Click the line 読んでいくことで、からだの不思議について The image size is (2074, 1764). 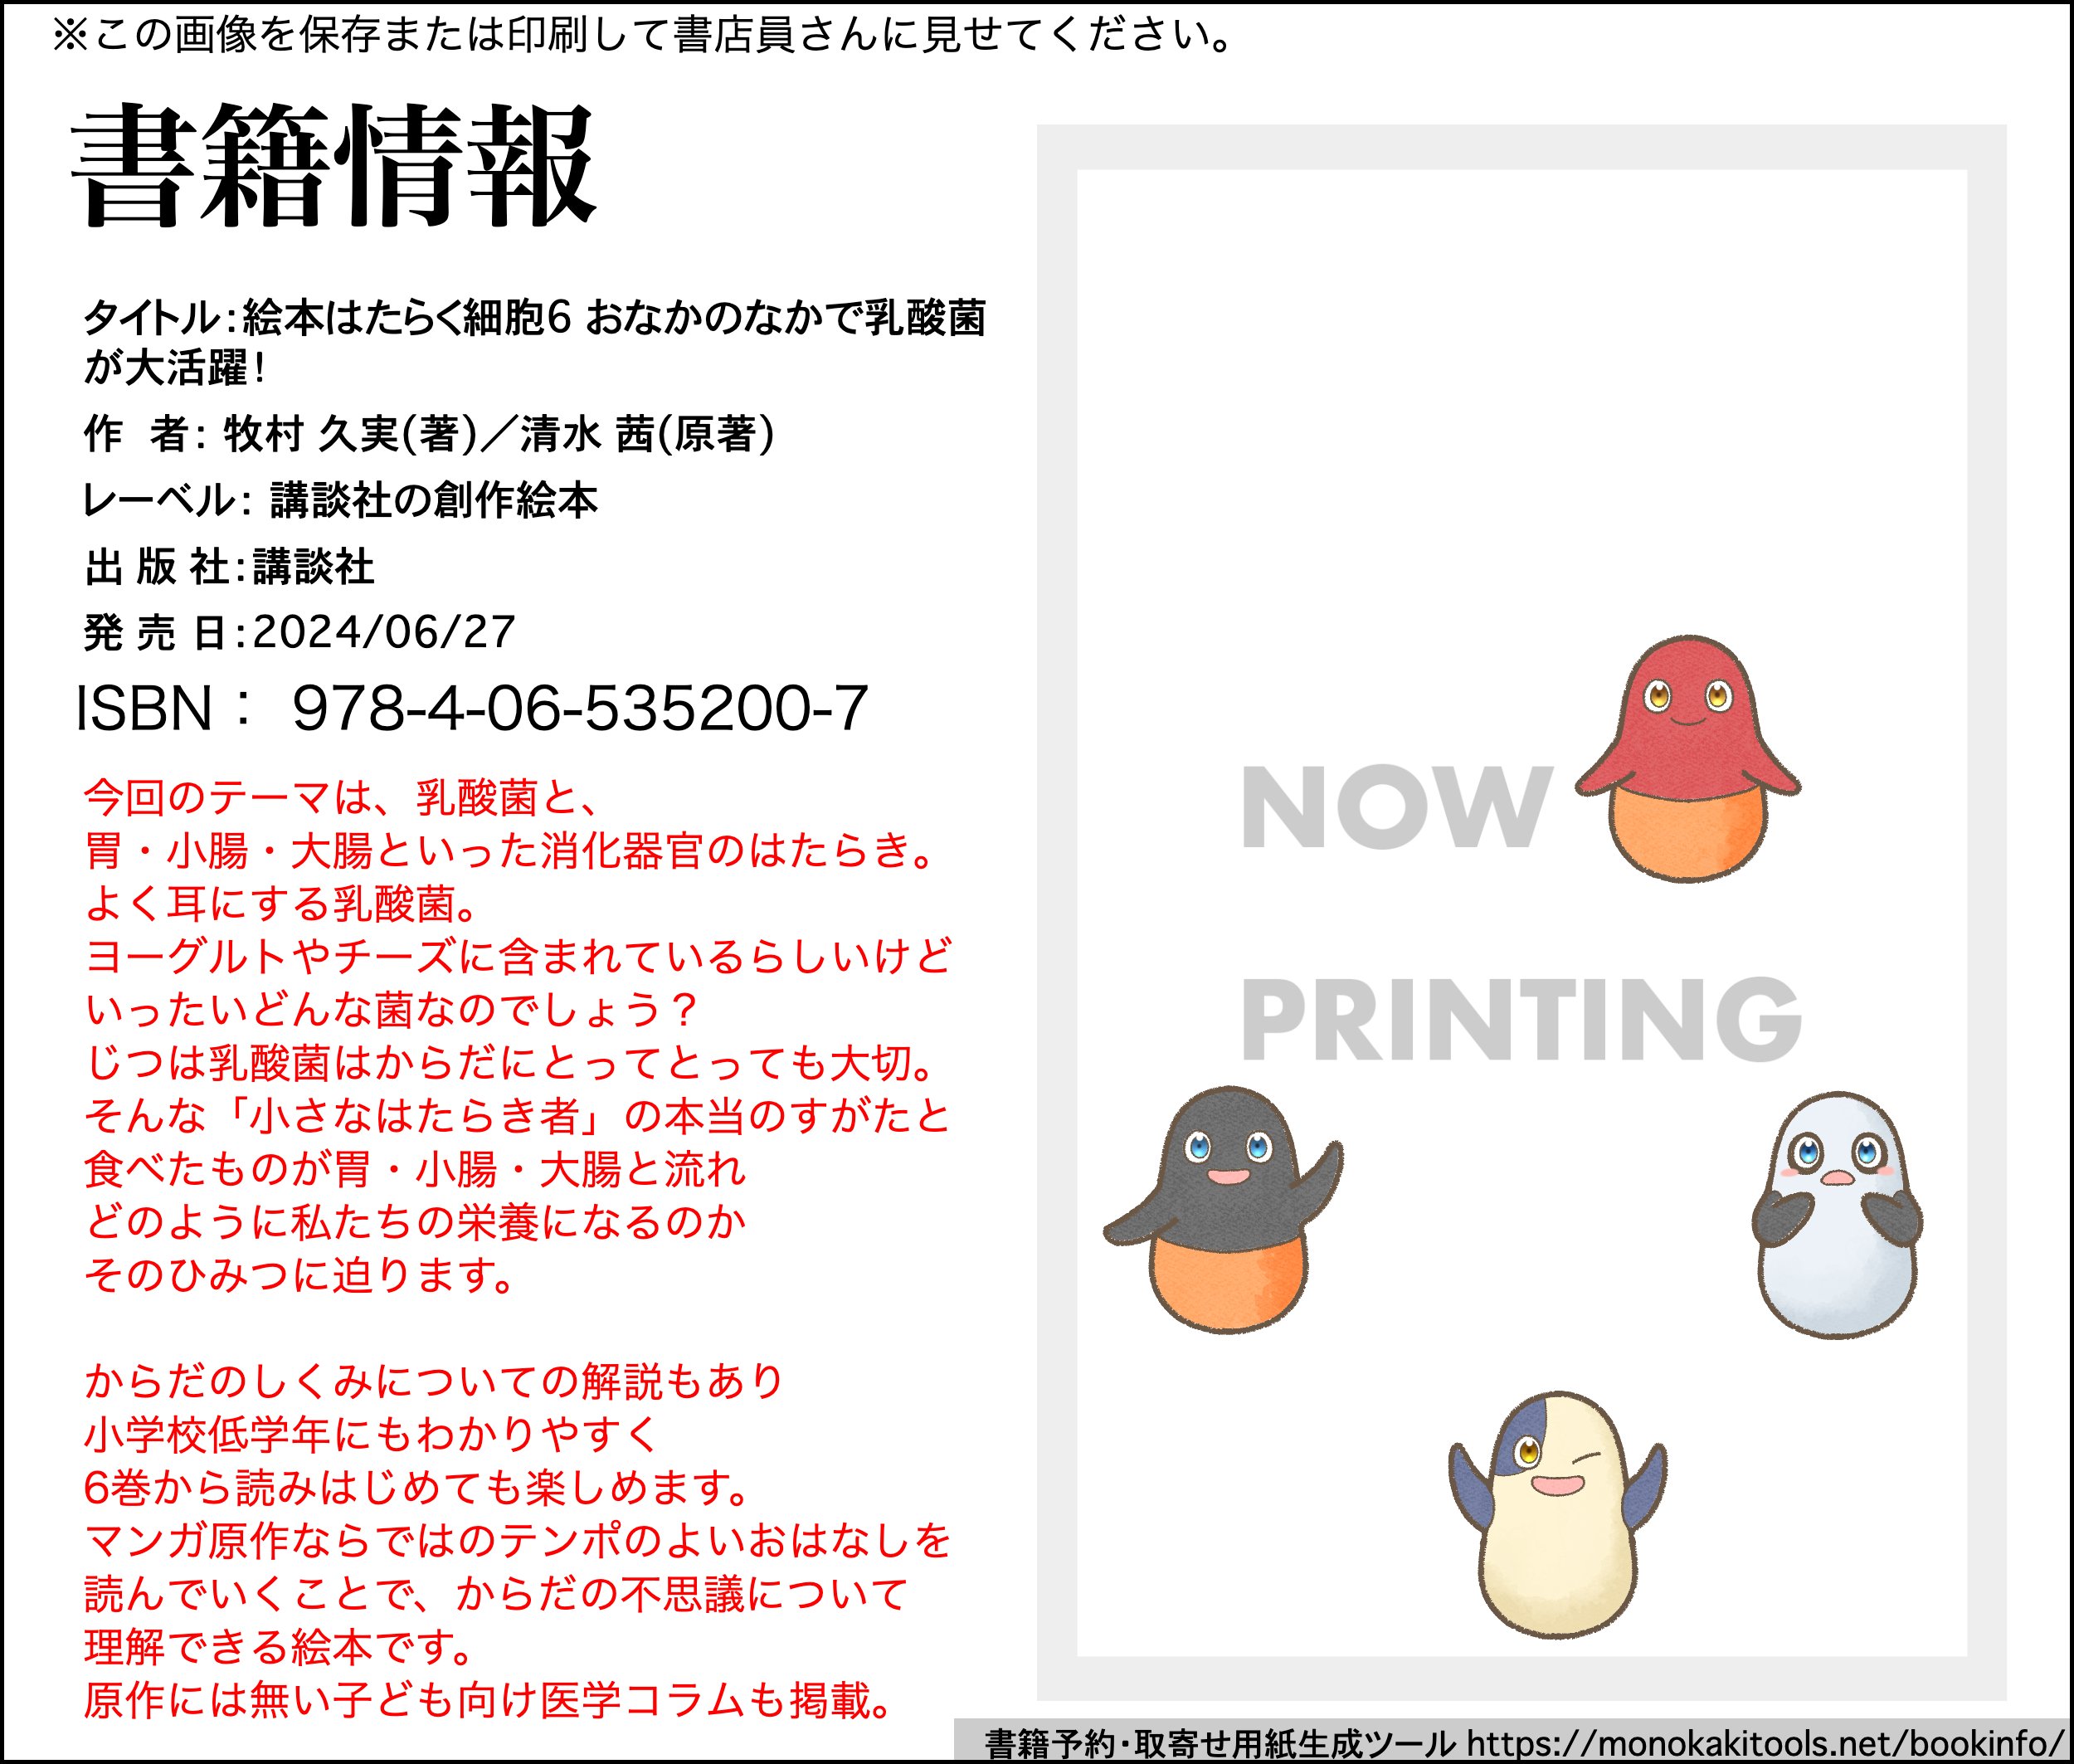pyautogui.click(x=497, y=1594)
